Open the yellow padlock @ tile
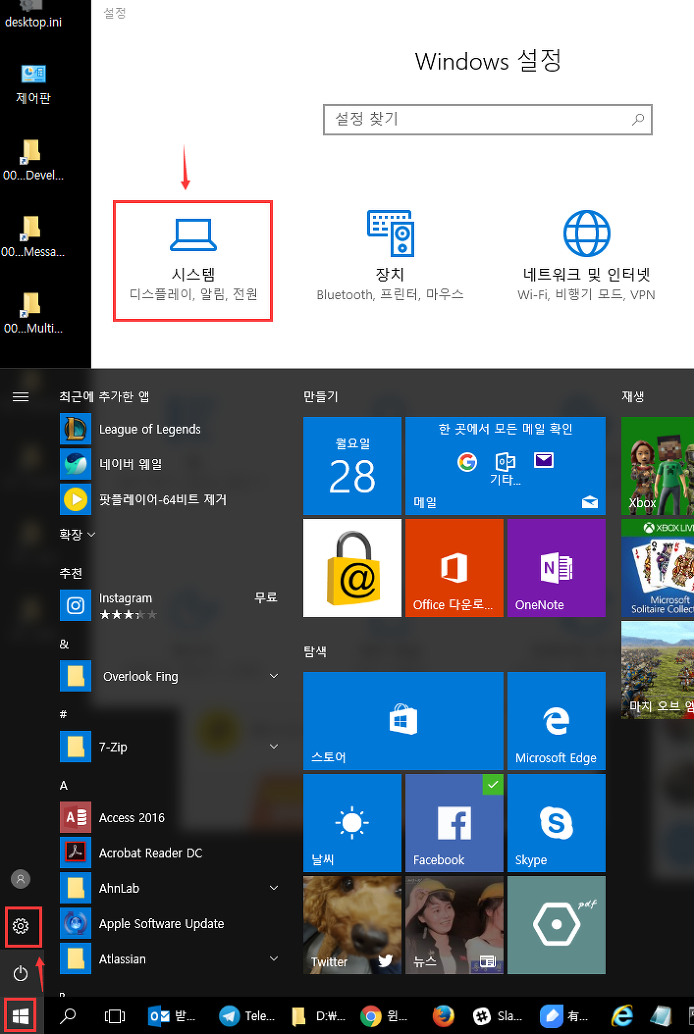The image size is (694, 1034). pos(352,568)
